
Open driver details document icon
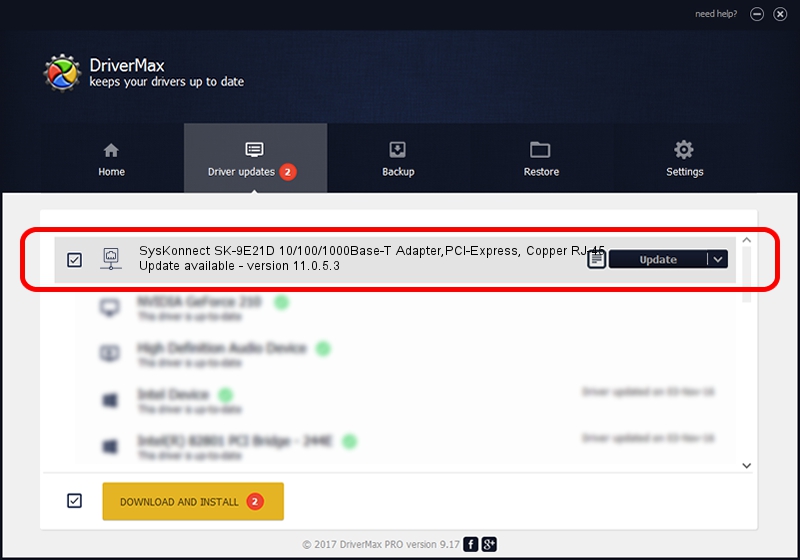(597, 260)
